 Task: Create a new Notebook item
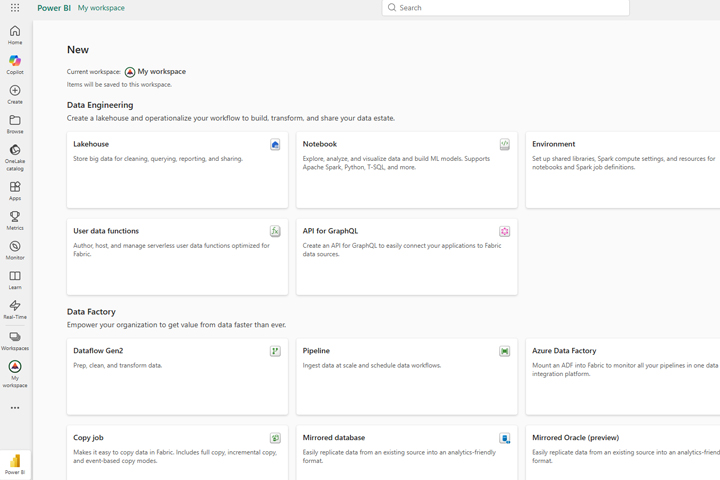pos(406,170)
